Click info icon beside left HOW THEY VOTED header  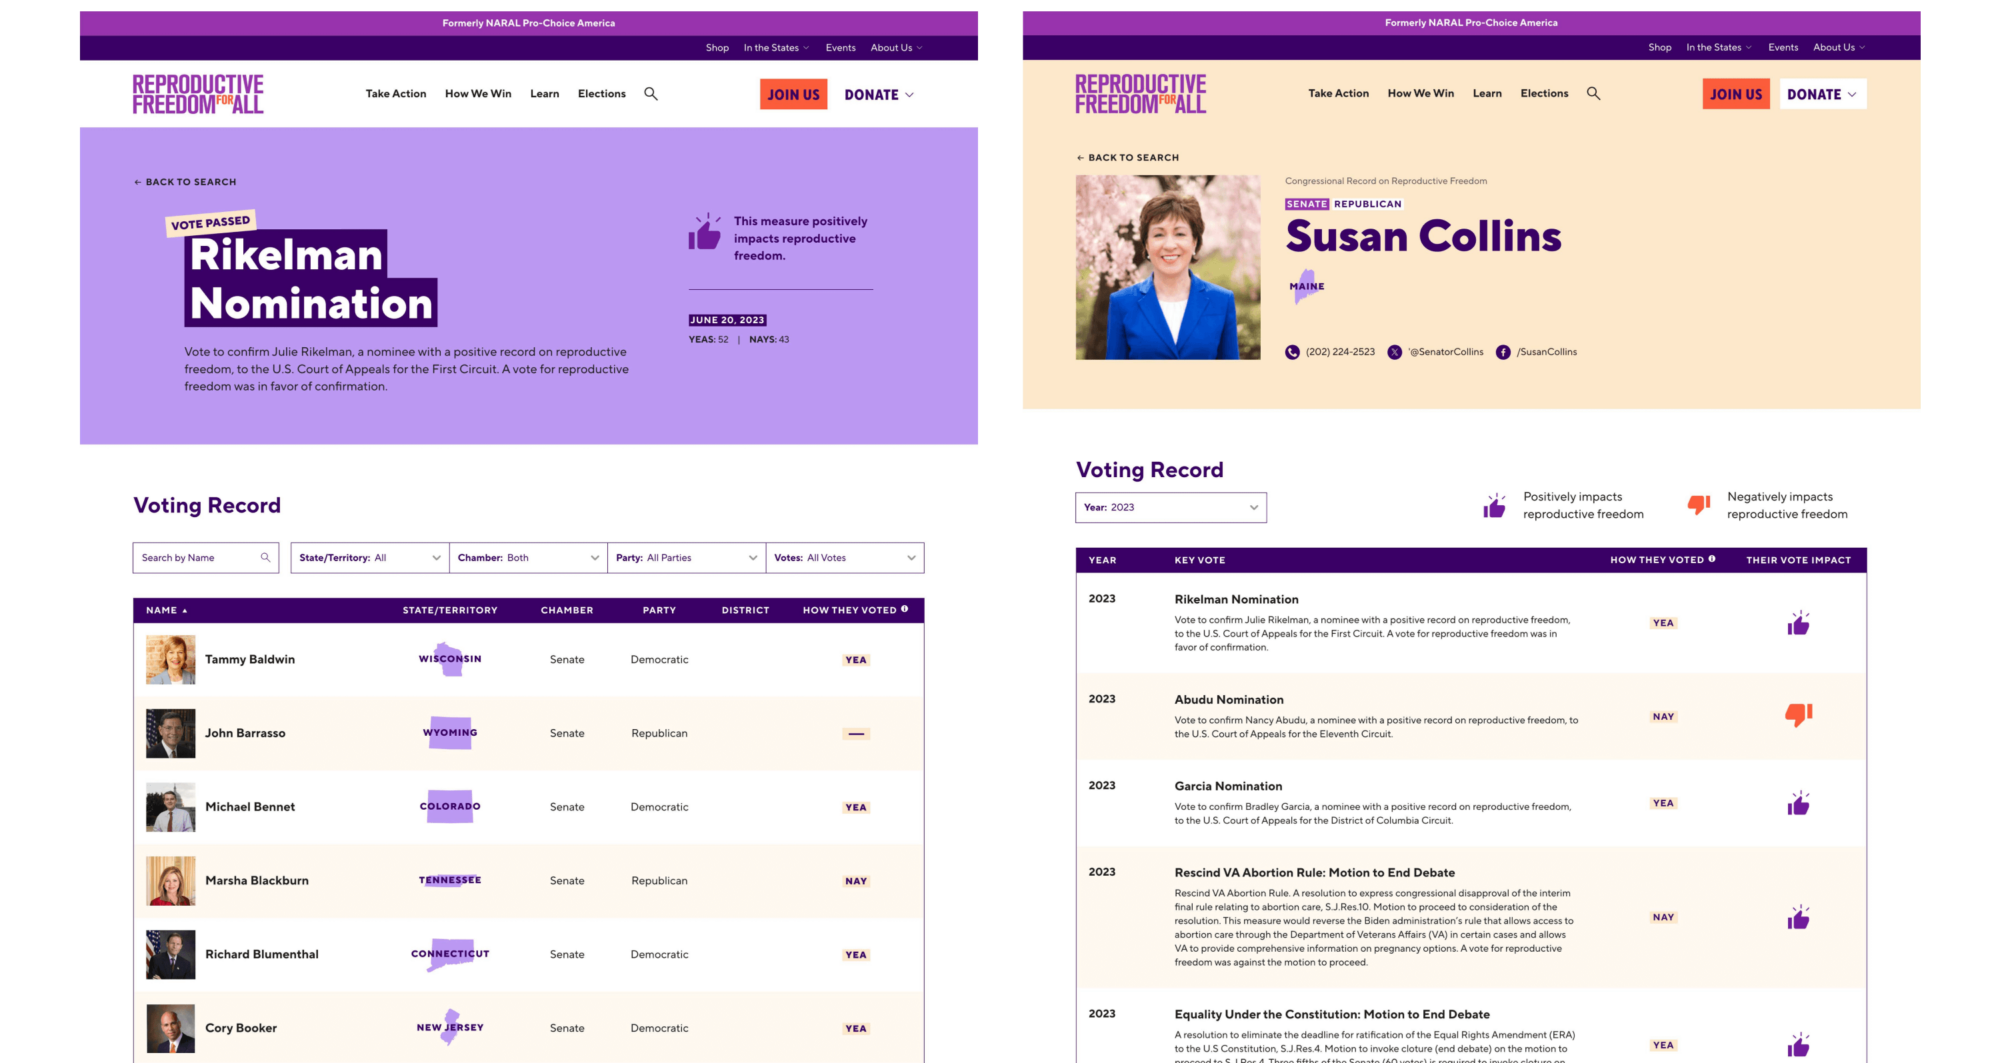pos(905,609)
